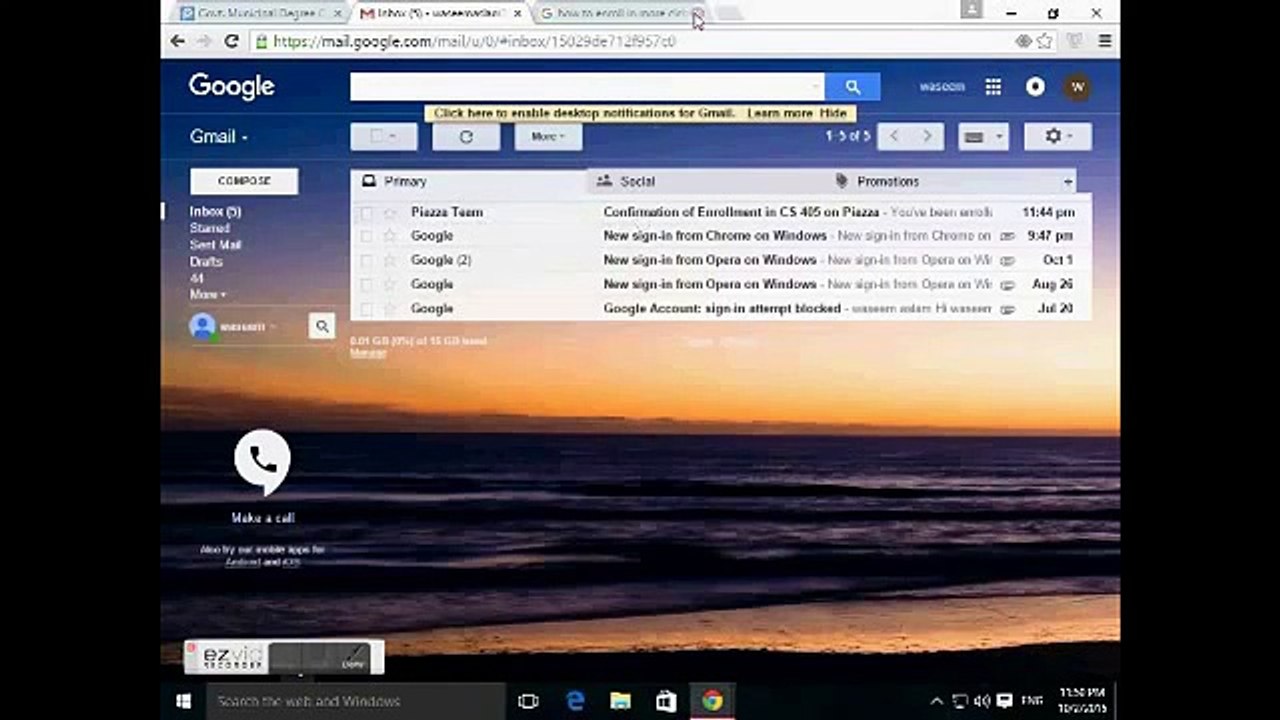Select checkbox of Jul 20 Google email
The height and width of the screenshot is (720, 1280).
[366, 309]
